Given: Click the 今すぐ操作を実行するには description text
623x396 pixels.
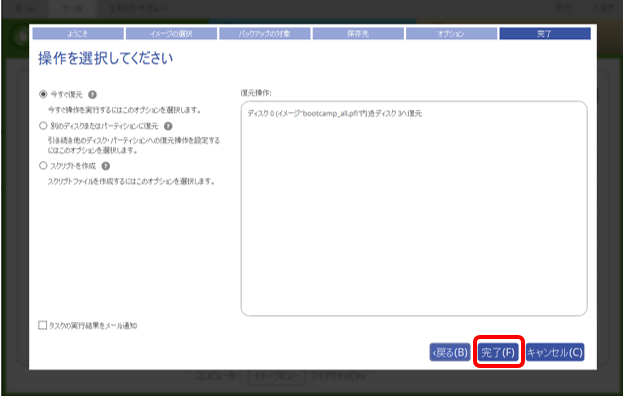Looking at the screenshot, I should tap(125, 110).
